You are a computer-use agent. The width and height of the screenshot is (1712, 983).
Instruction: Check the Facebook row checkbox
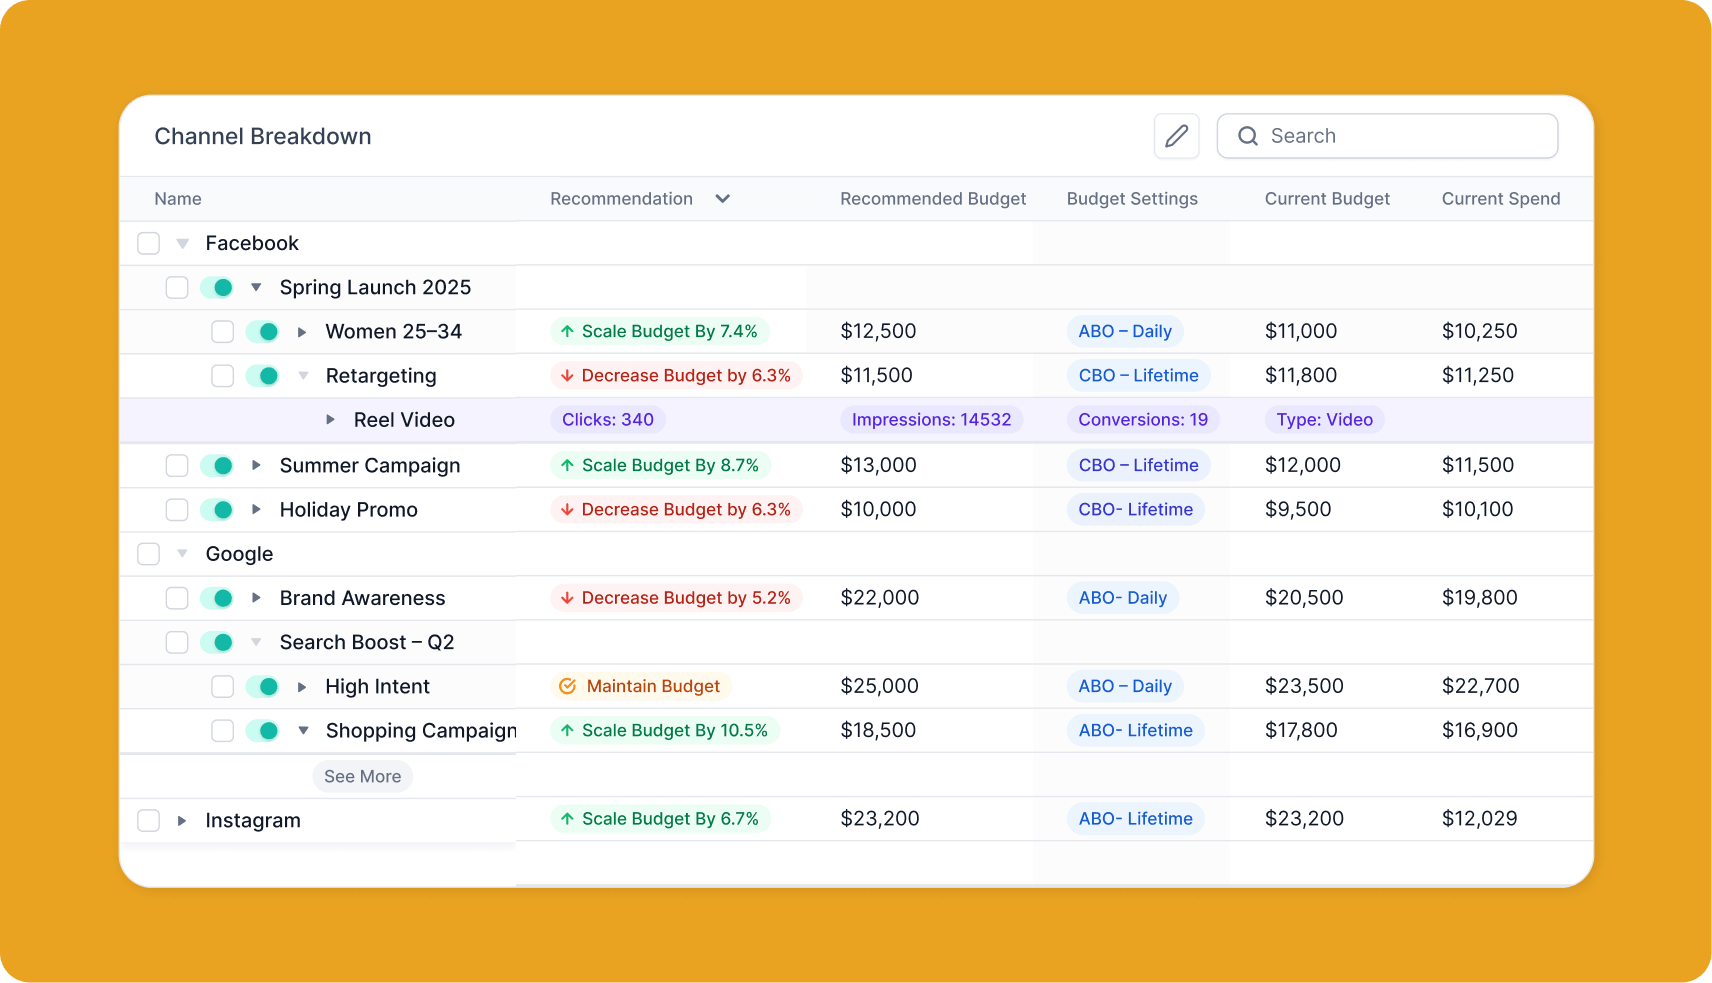tap(149, 243)
